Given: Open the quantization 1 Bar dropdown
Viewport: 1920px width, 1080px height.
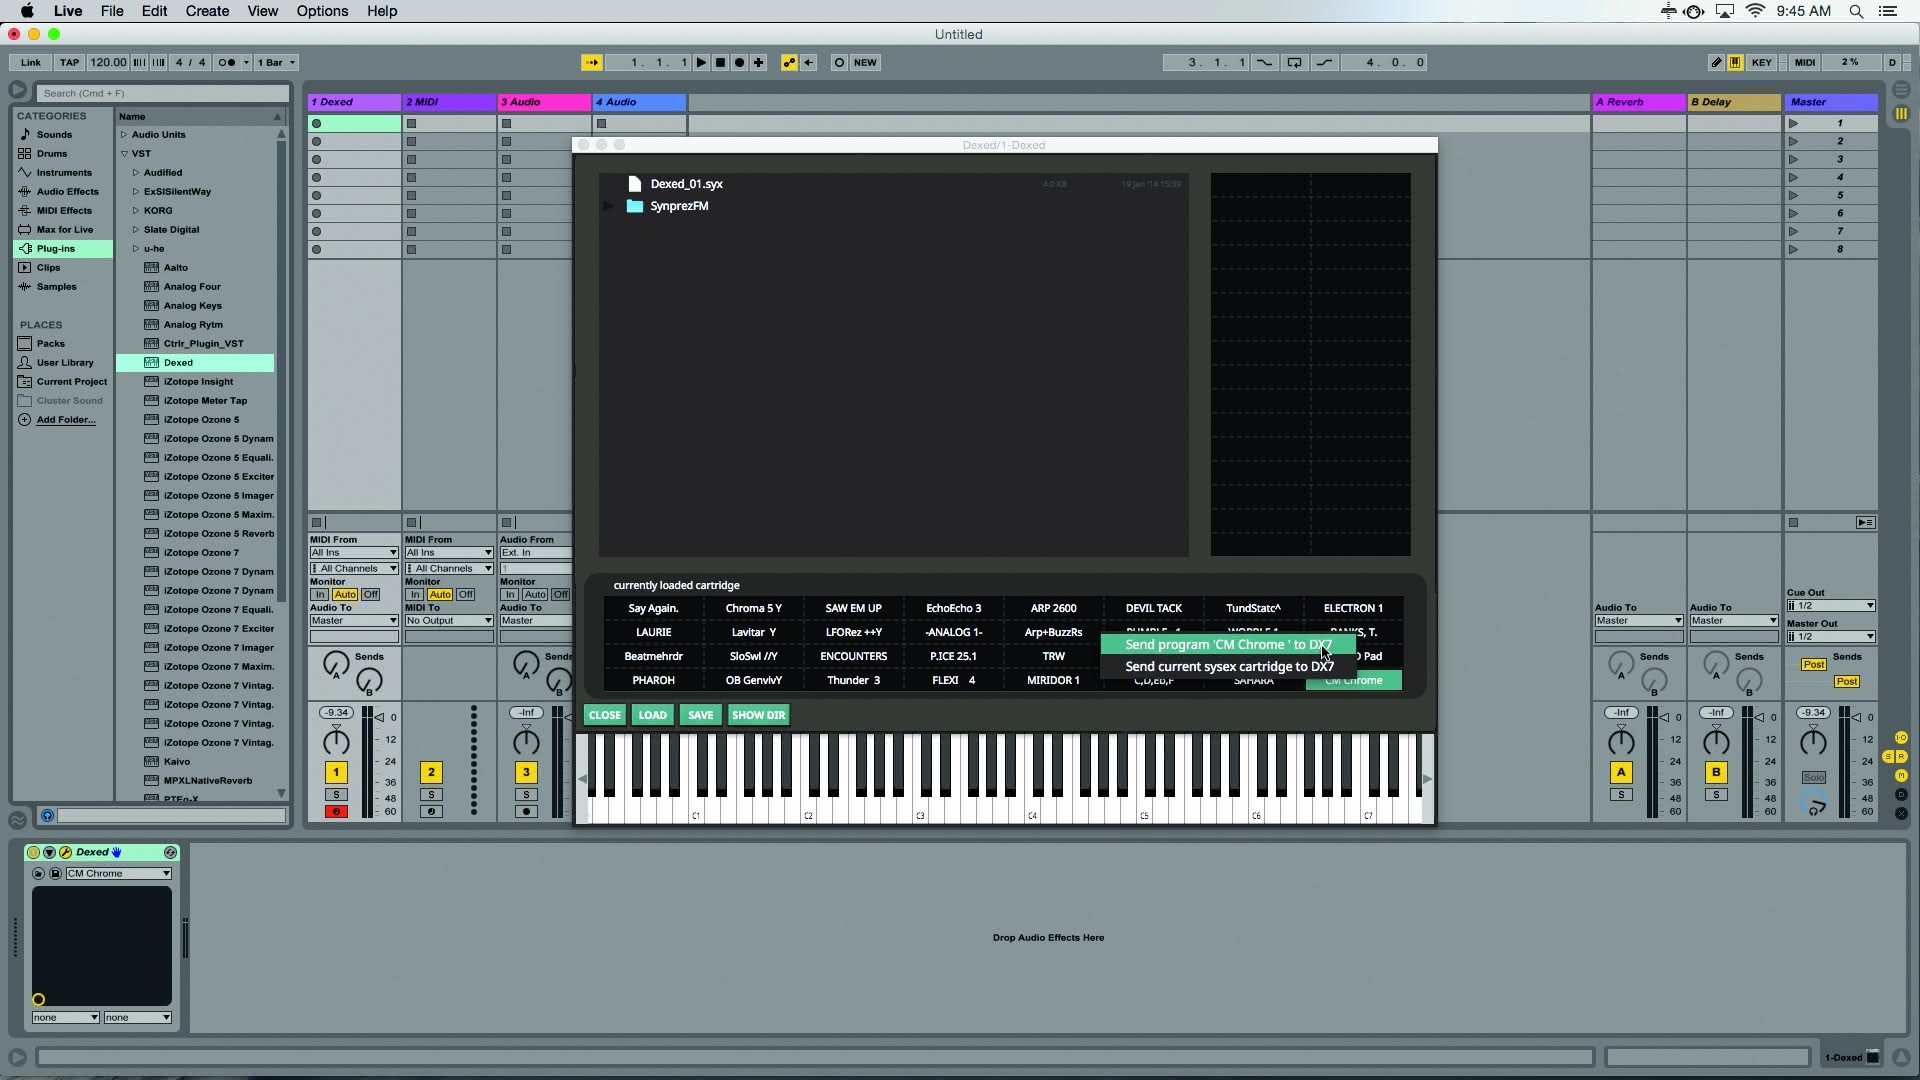Looking at the screenshot, I should [x=277, y=62].
